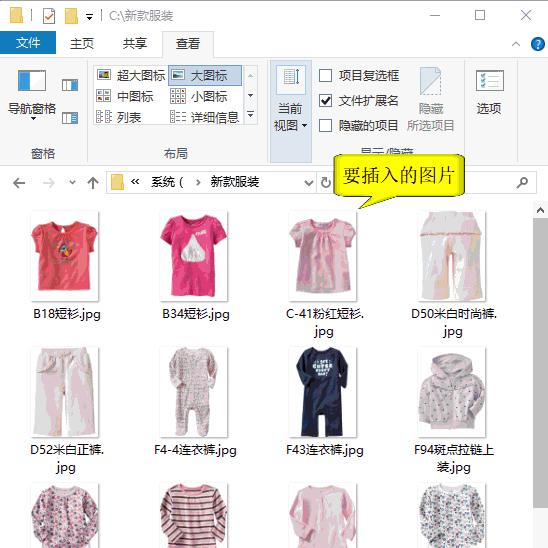Choose 大图标 layout
The image size is (548, 548).
point(205,75)
